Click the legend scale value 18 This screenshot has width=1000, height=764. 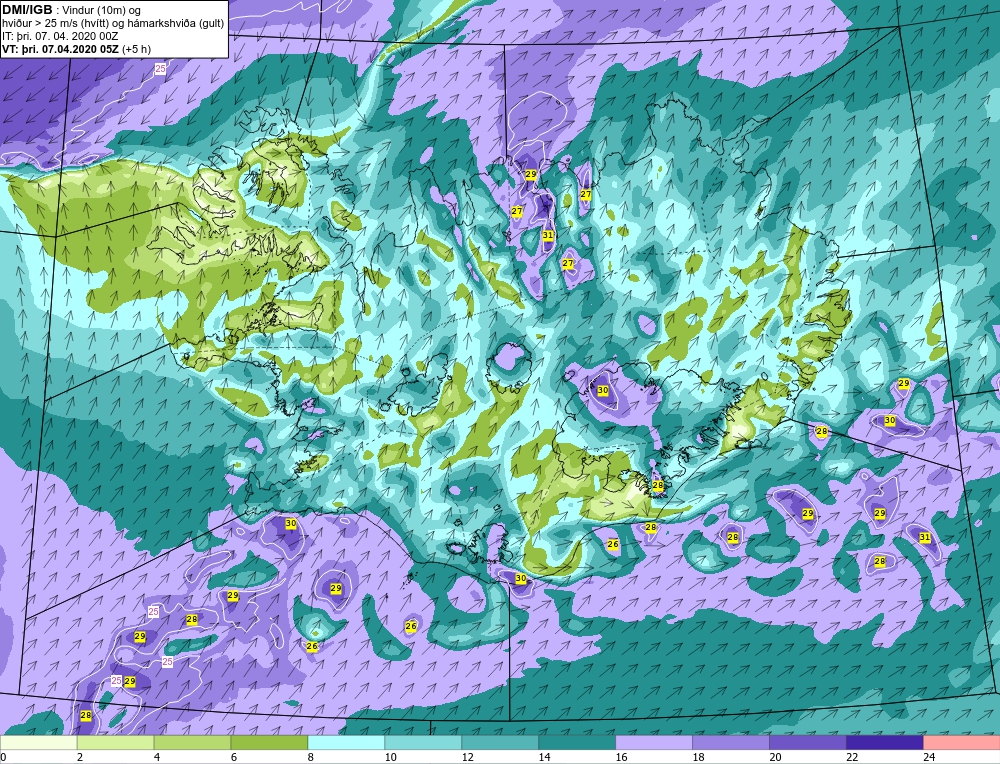point(698,757)
